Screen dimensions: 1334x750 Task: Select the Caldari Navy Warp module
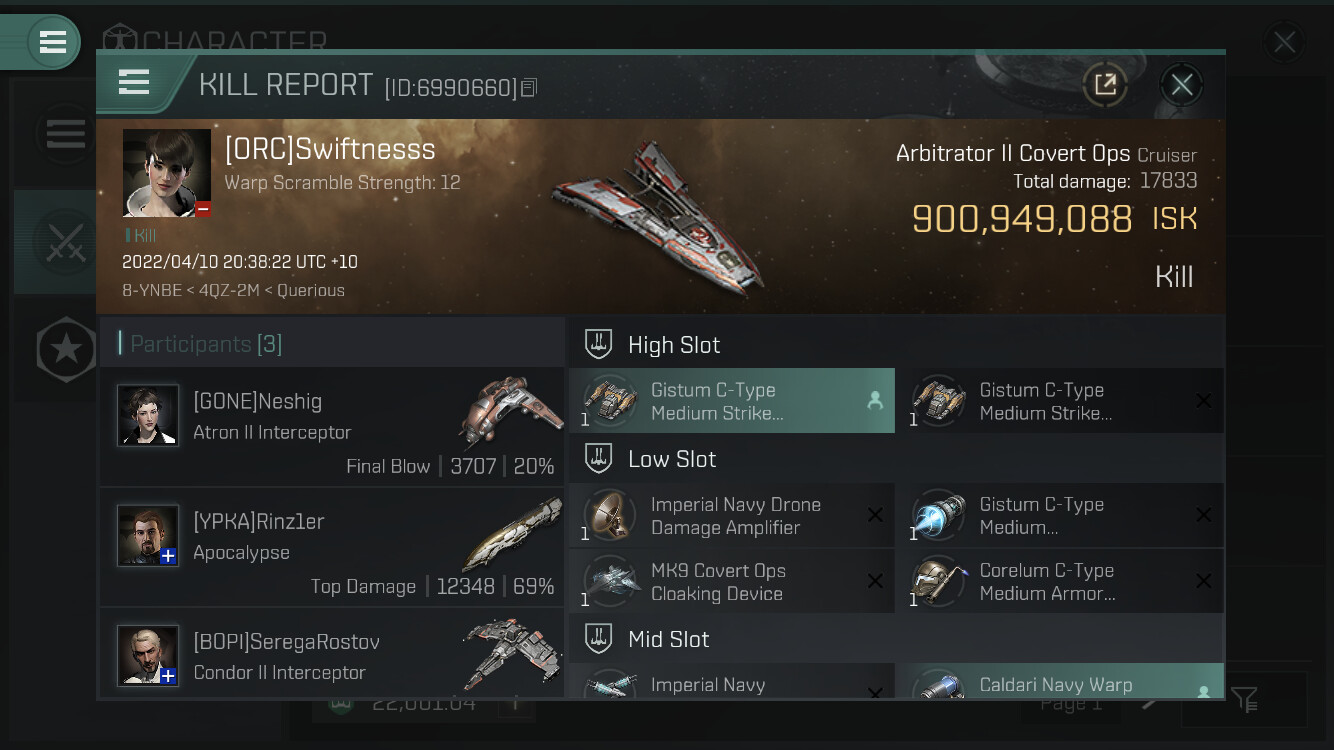coord(1061,681)
